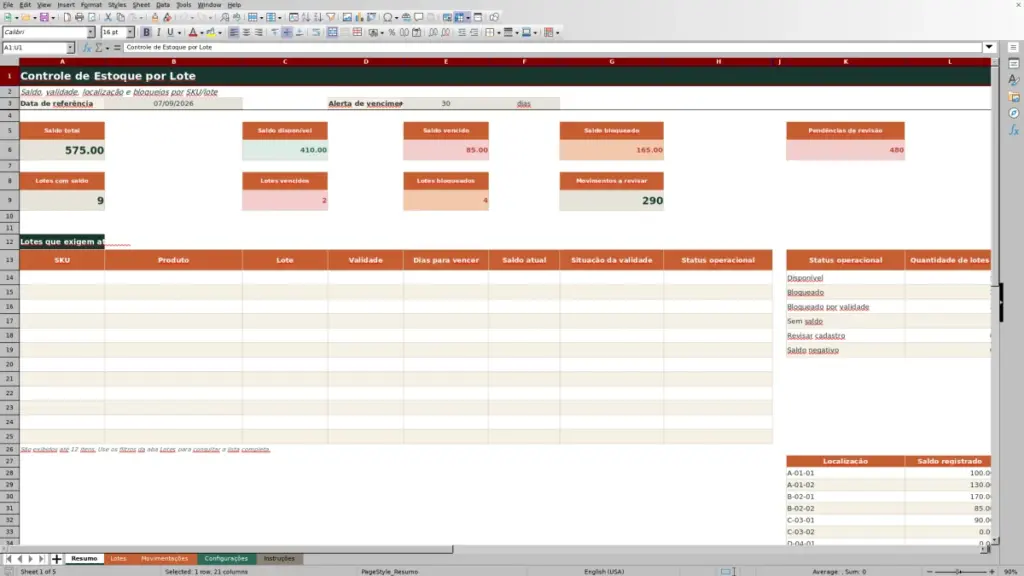1024x576 pixels.
Task: Click the Wrap Text icon
Action: 316,33
